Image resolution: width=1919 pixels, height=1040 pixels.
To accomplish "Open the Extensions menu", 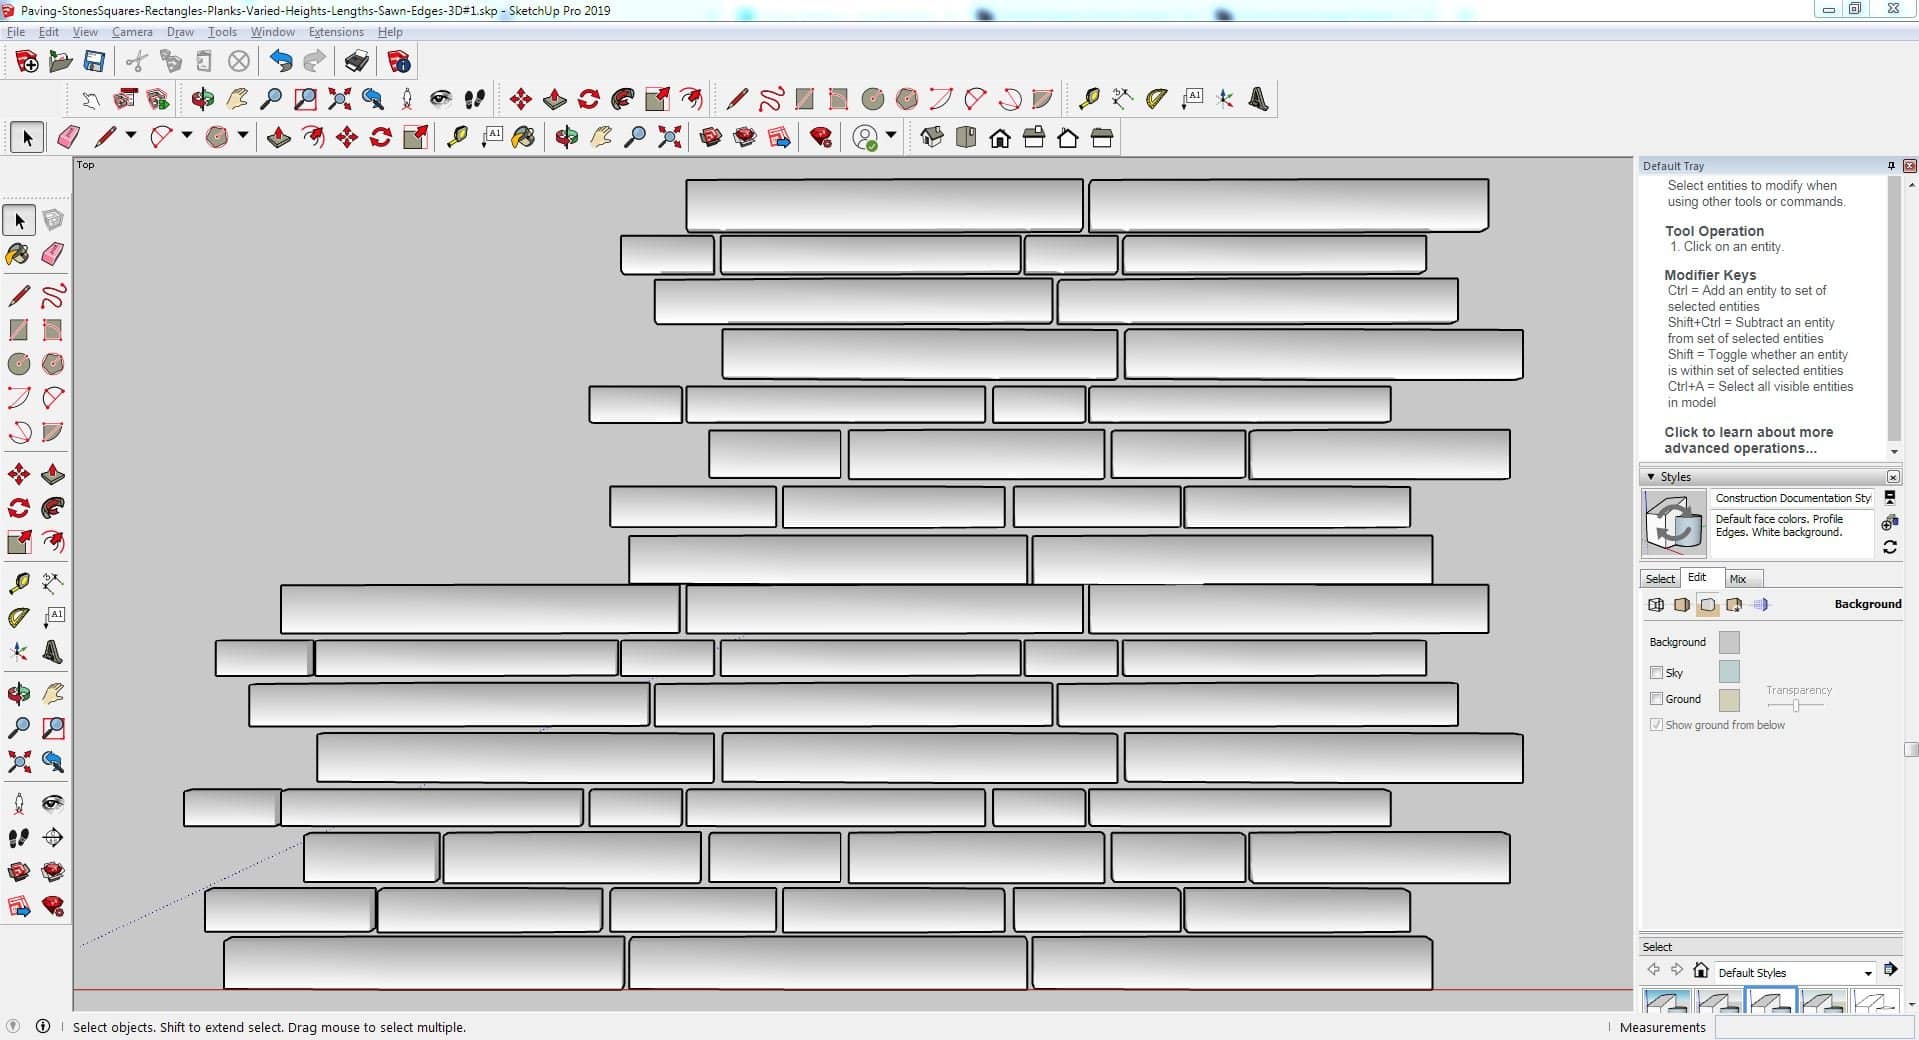I will coord(336,32).
